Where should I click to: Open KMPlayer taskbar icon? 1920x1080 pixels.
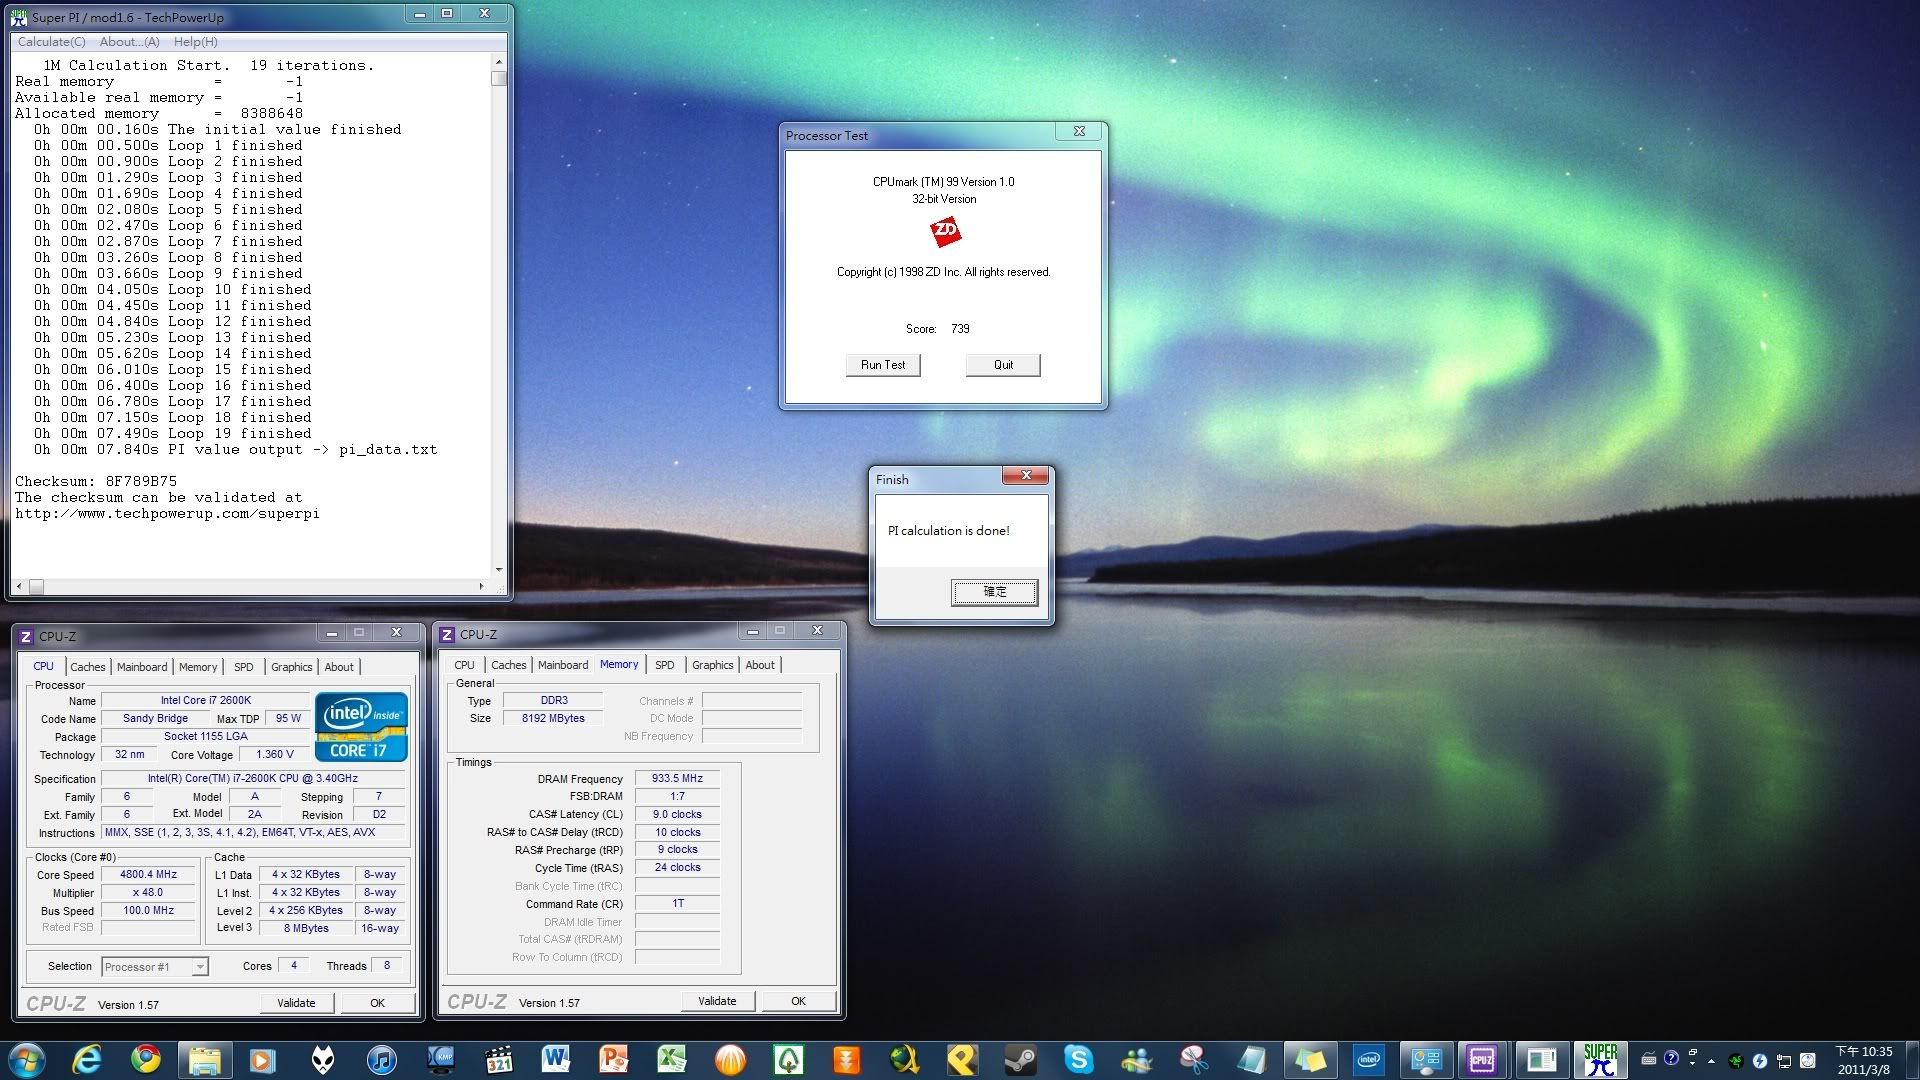pos(440,1059)
